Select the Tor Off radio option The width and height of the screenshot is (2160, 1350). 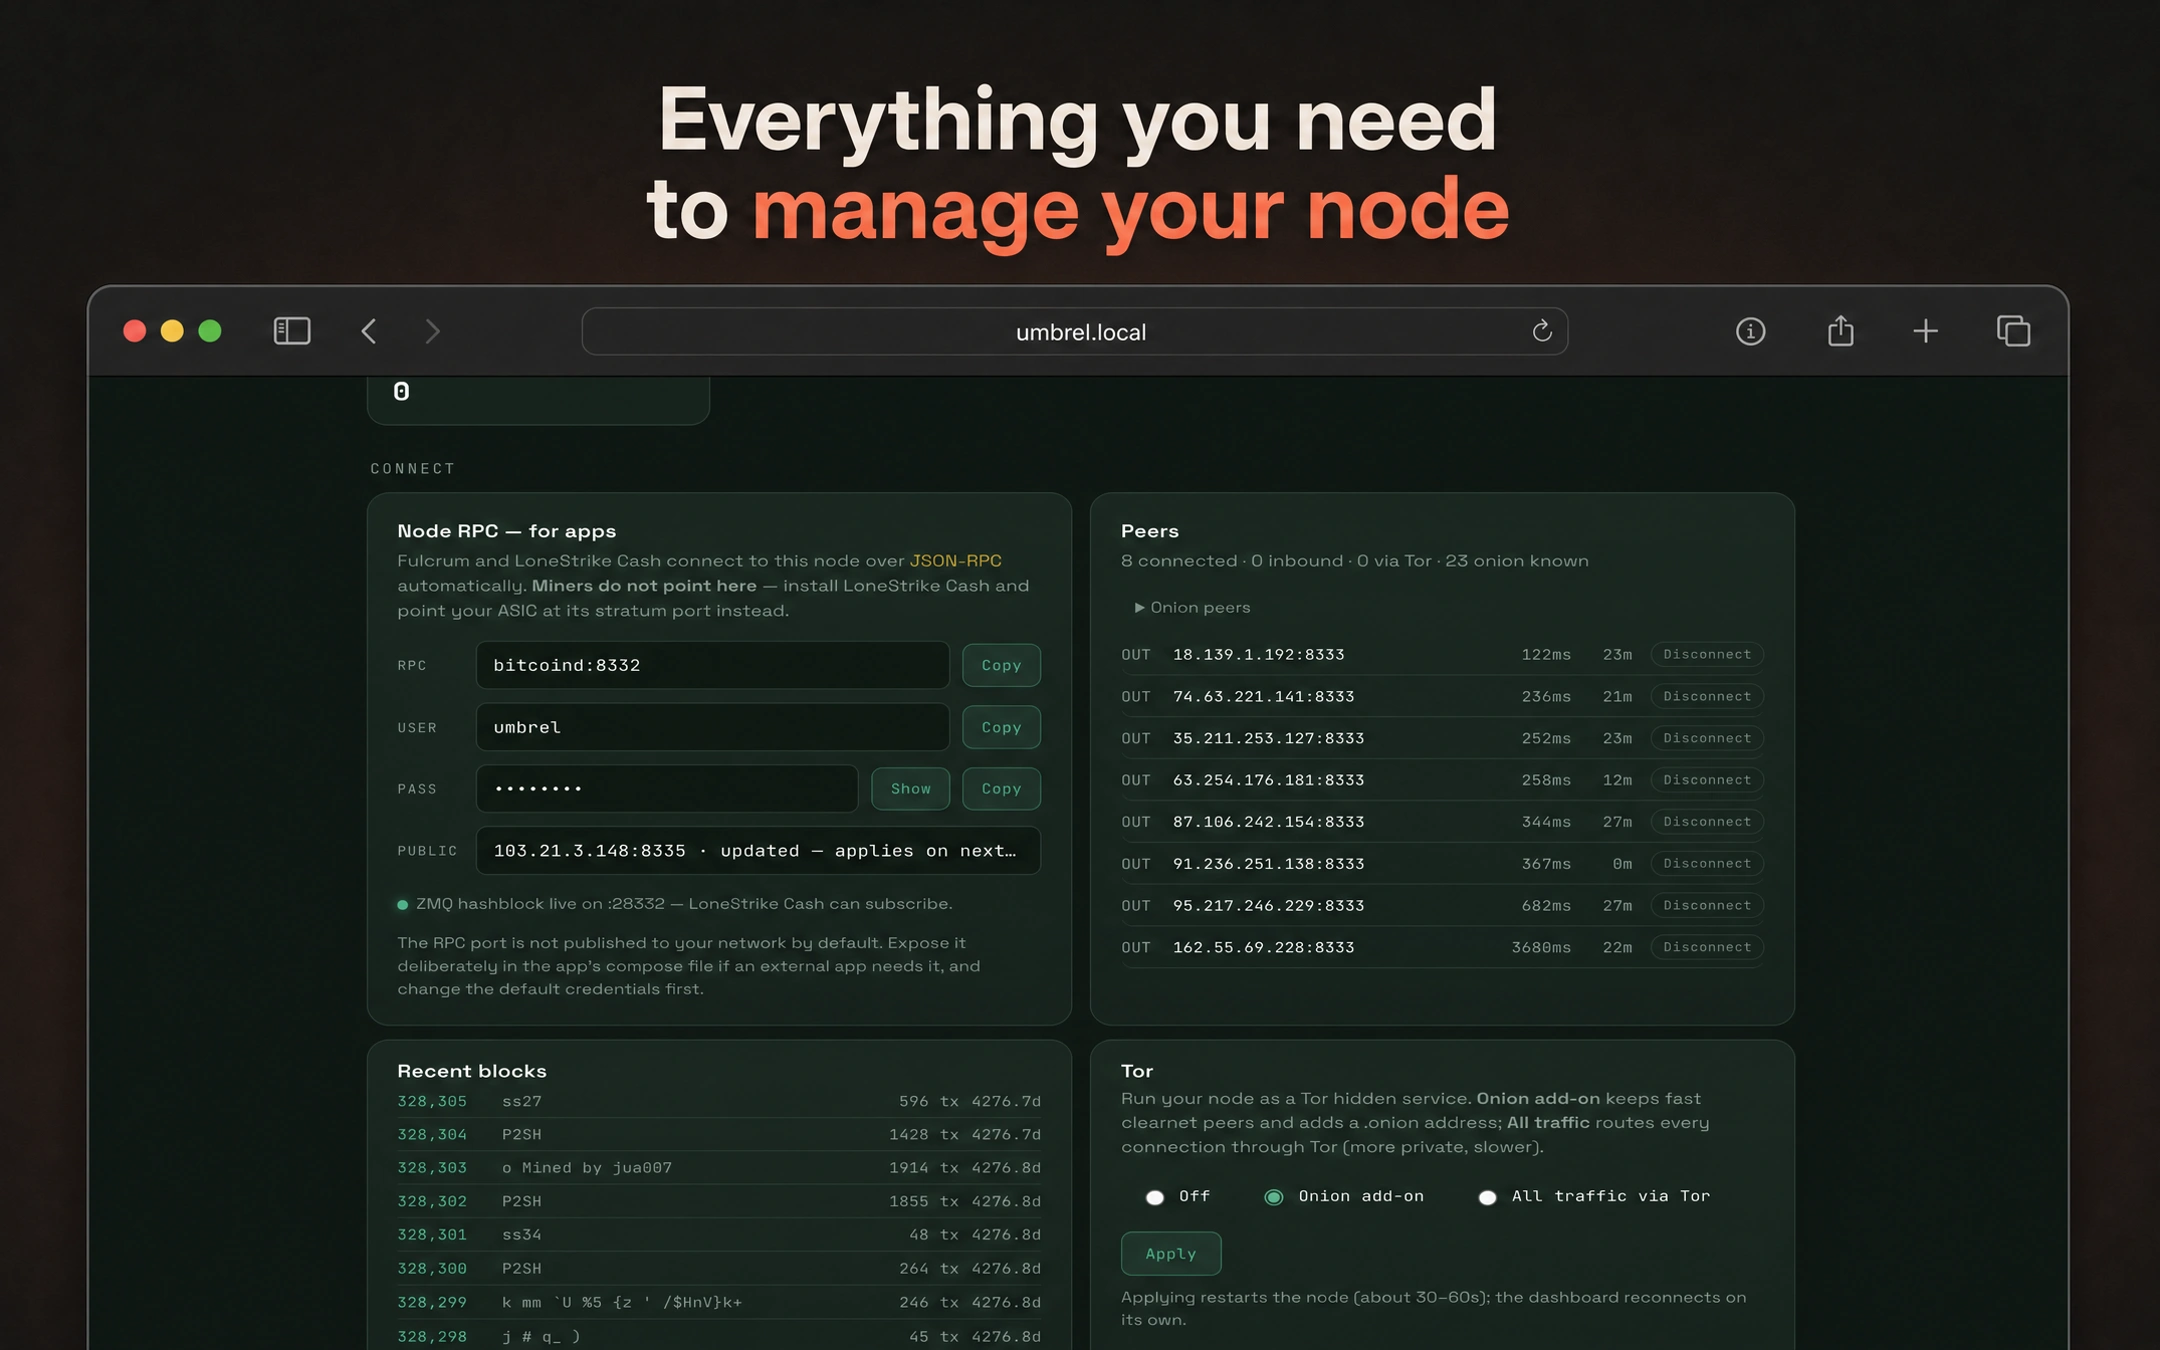pos(1154,1197)
